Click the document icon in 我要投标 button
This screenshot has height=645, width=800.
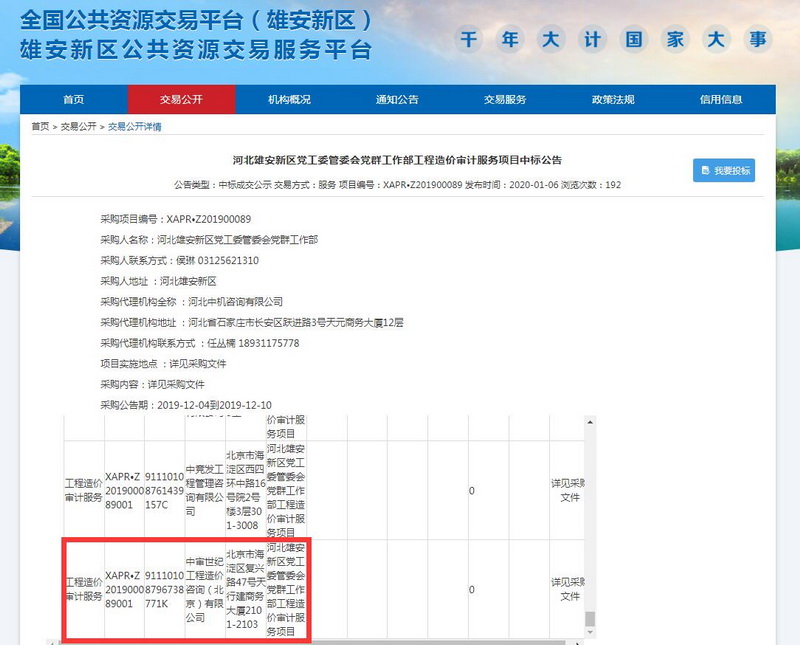point(706,170)
